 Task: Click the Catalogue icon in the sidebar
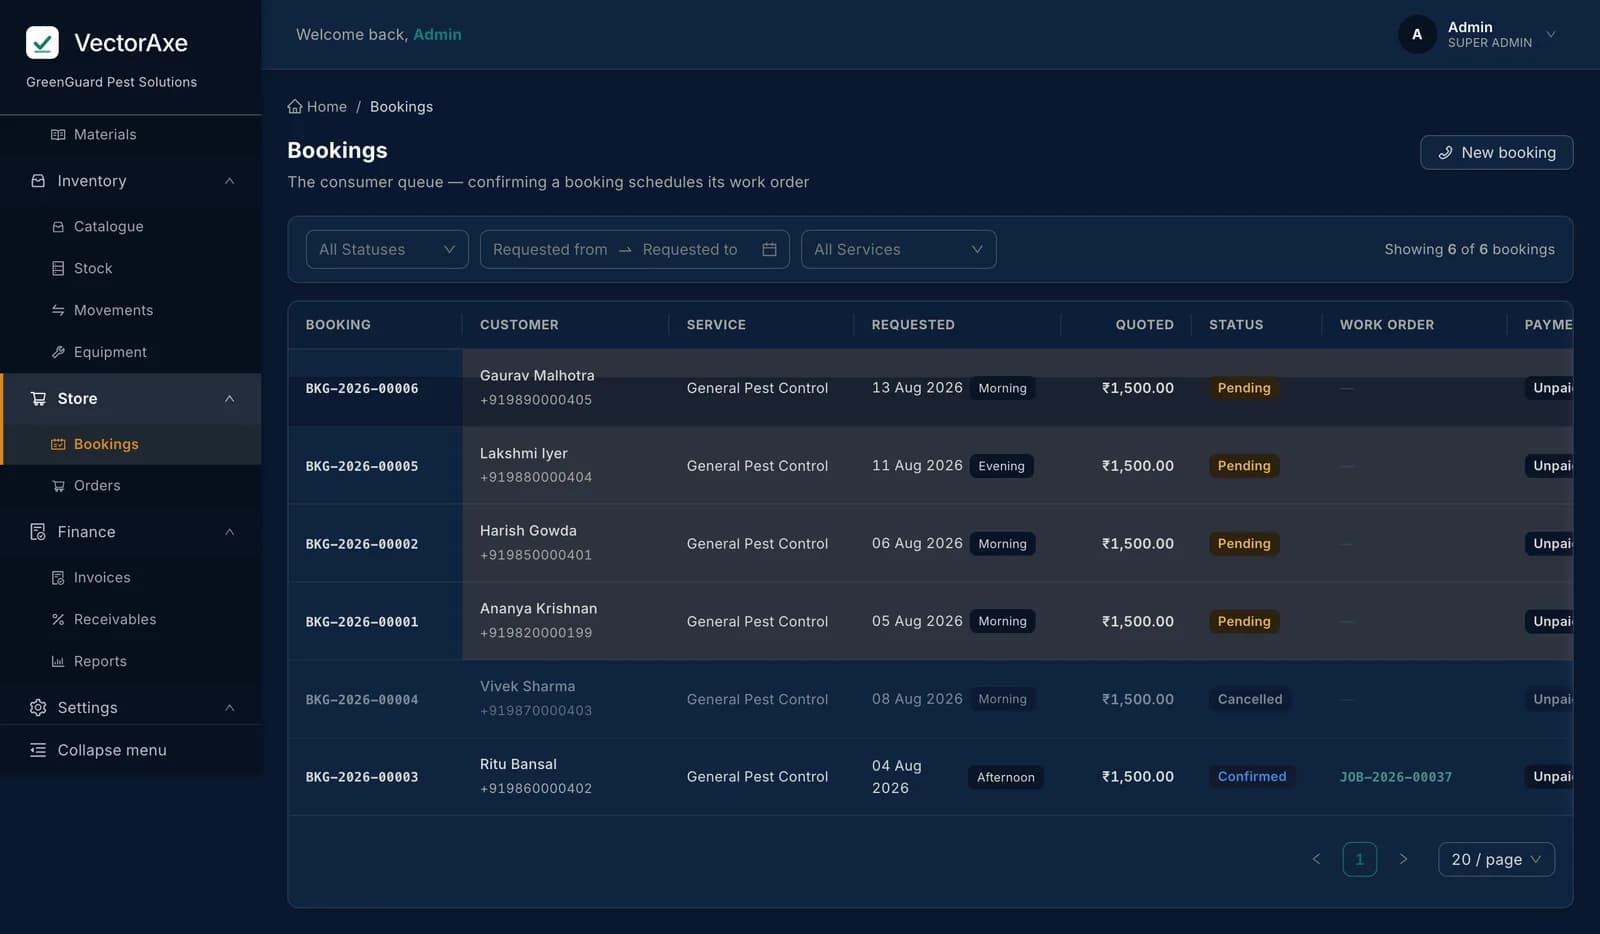pyautogui.click(x=58, y=227)
